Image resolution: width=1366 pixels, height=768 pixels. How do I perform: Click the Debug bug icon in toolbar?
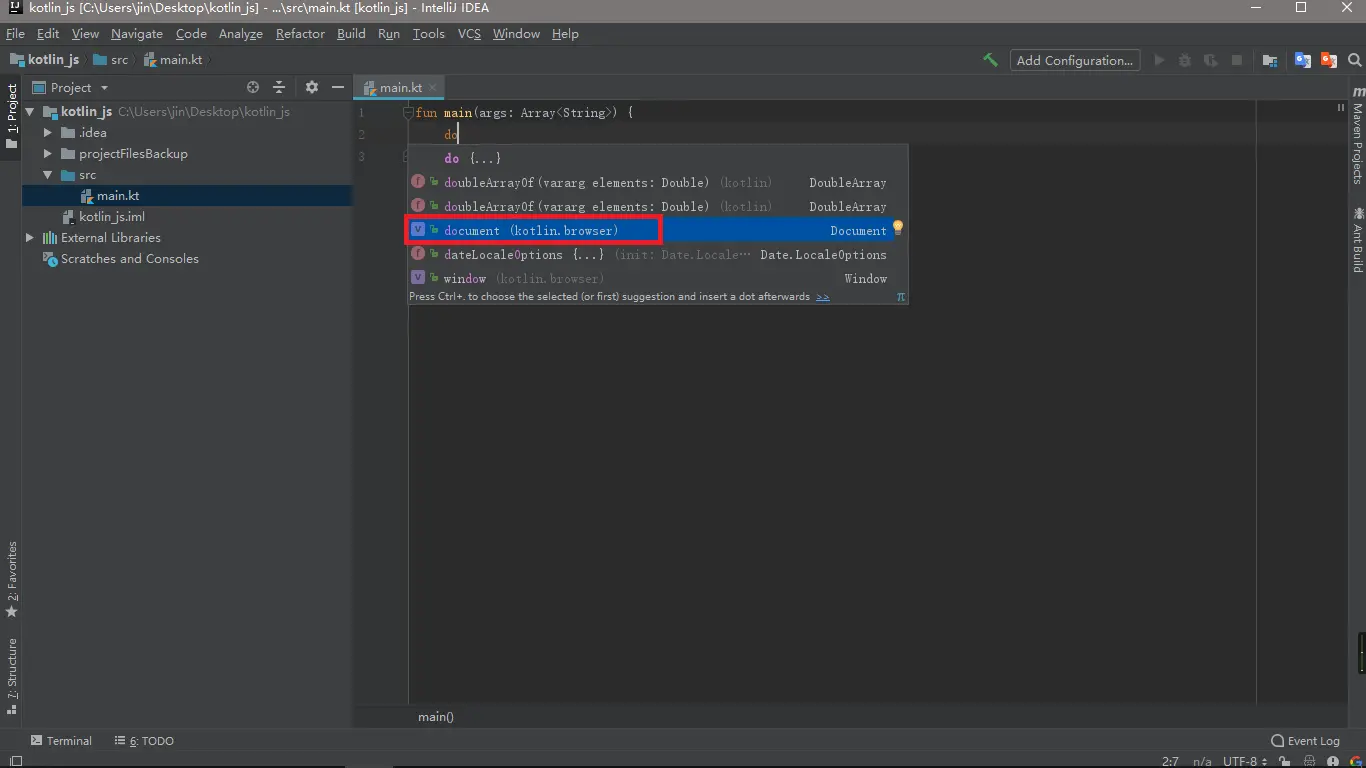point(1185,60)
